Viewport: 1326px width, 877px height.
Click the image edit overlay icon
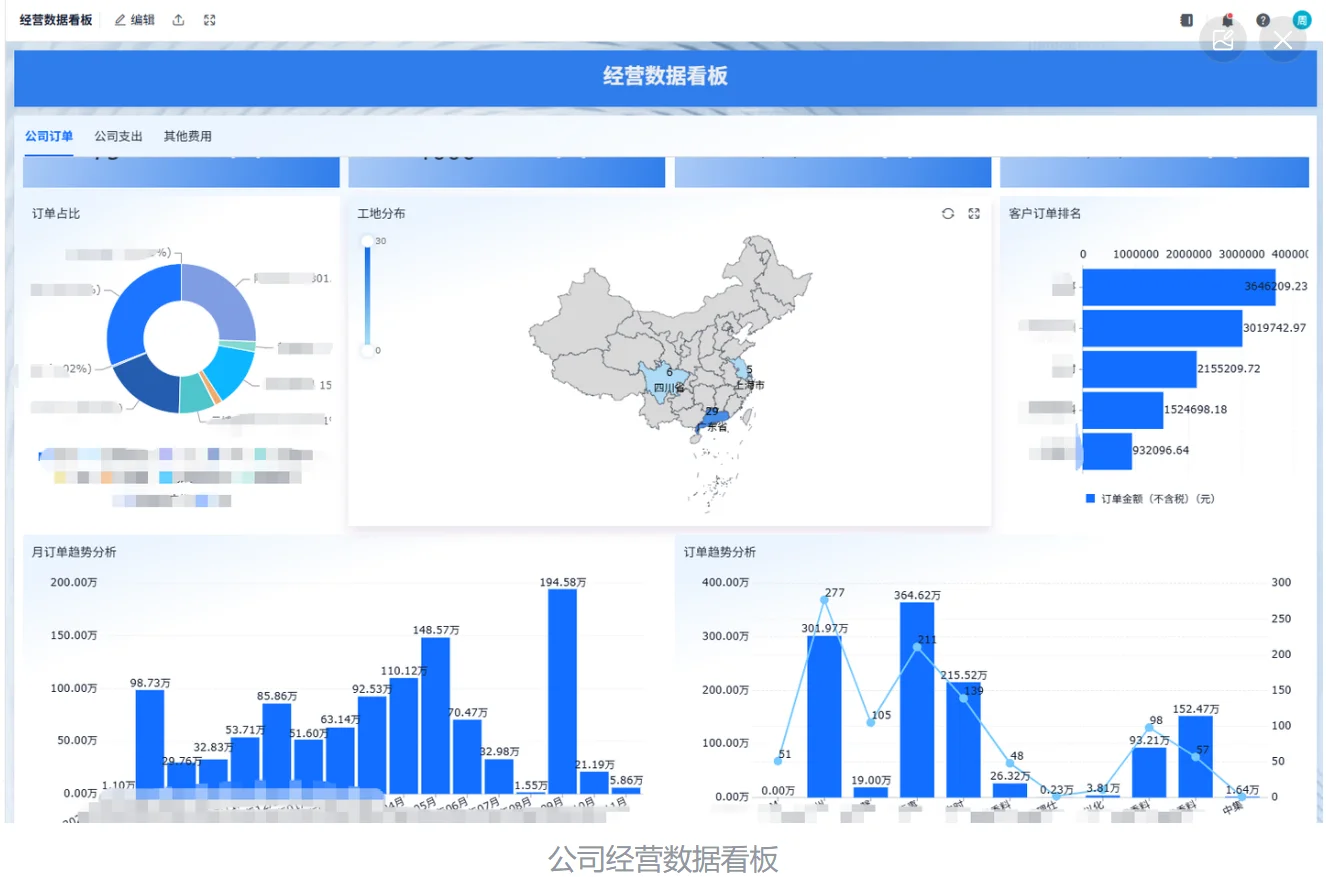coord(1222,40)
